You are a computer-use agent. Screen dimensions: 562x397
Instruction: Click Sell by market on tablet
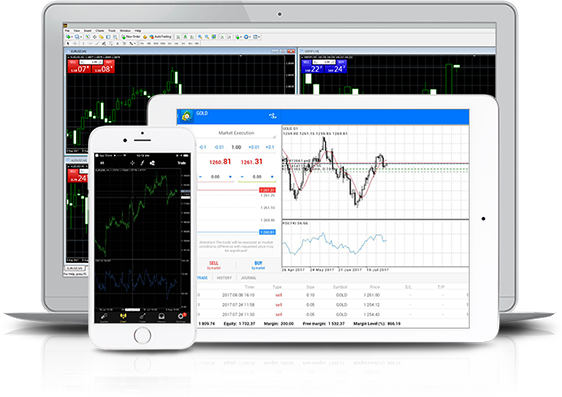click(x=214, y=265)
